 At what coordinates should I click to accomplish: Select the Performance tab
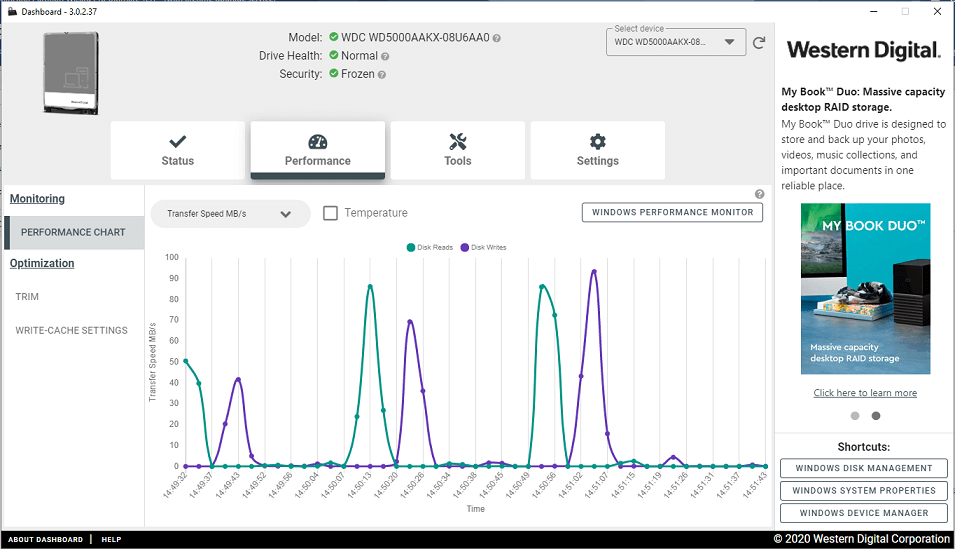tap(317, 151)
